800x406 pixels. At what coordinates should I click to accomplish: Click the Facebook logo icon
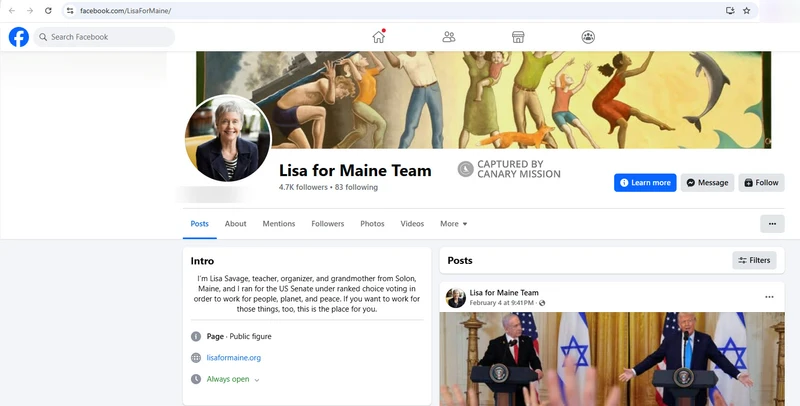[x=19, y=37]
